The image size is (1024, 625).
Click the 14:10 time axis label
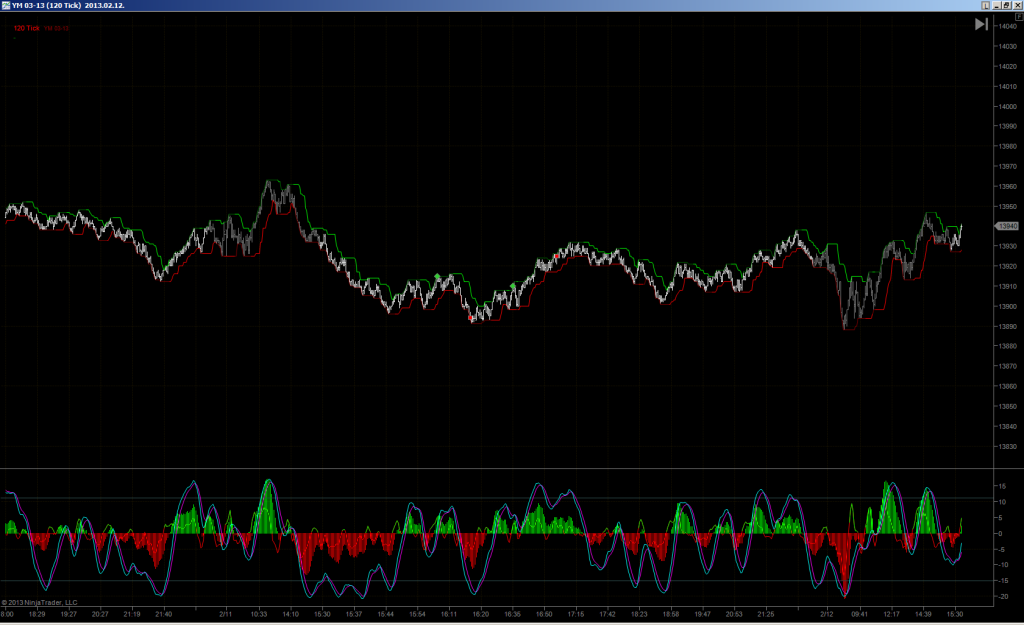pos(290,614)
